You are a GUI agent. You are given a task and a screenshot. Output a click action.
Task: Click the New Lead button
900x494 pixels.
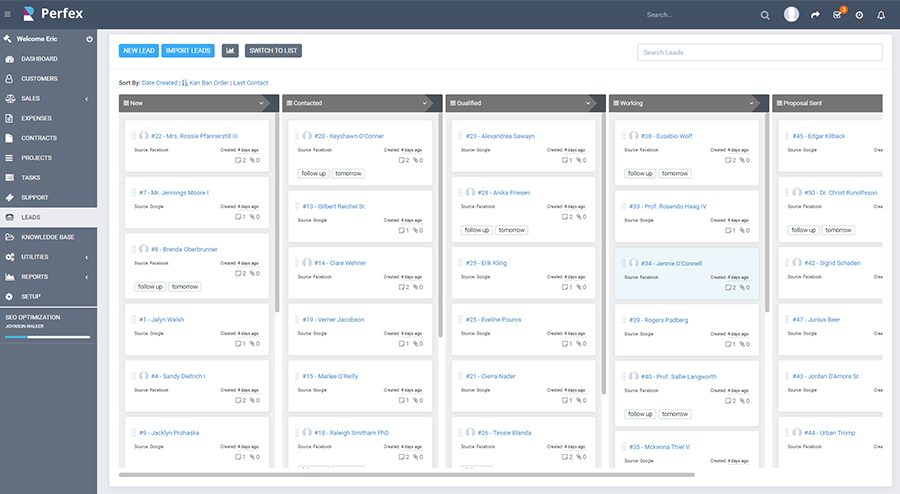point(138,51)
